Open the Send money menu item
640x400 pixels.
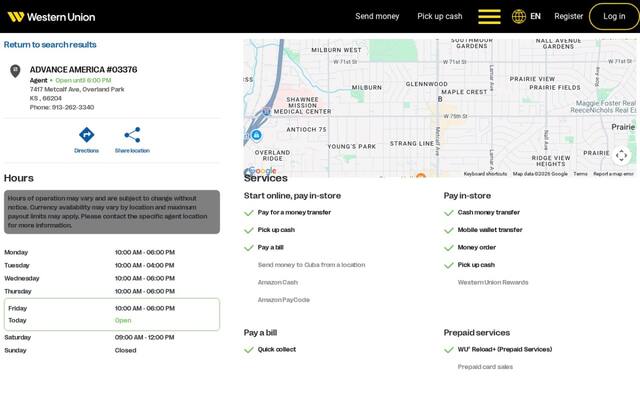[377, 16]
